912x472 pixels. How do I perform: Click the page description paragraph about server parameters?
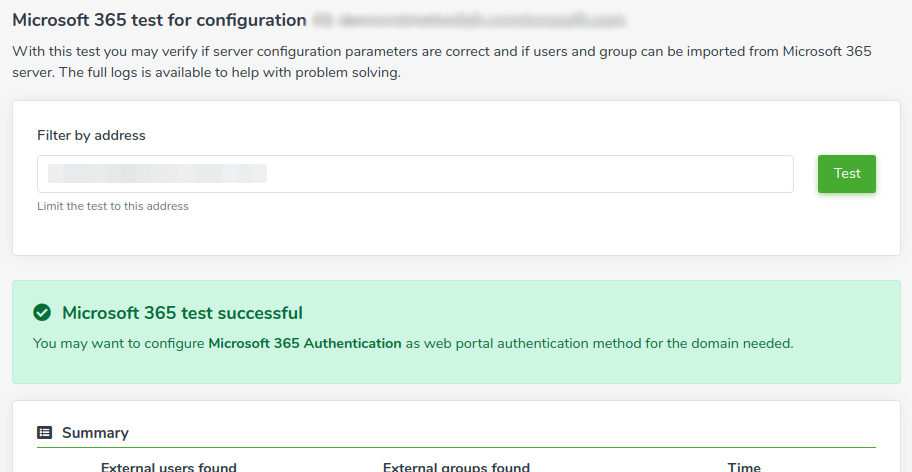coord(442,62)
